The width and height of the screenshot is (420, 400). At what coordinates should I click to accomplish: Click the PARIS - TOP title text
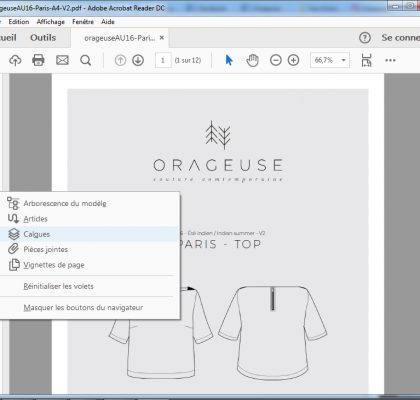click(220, 244)
